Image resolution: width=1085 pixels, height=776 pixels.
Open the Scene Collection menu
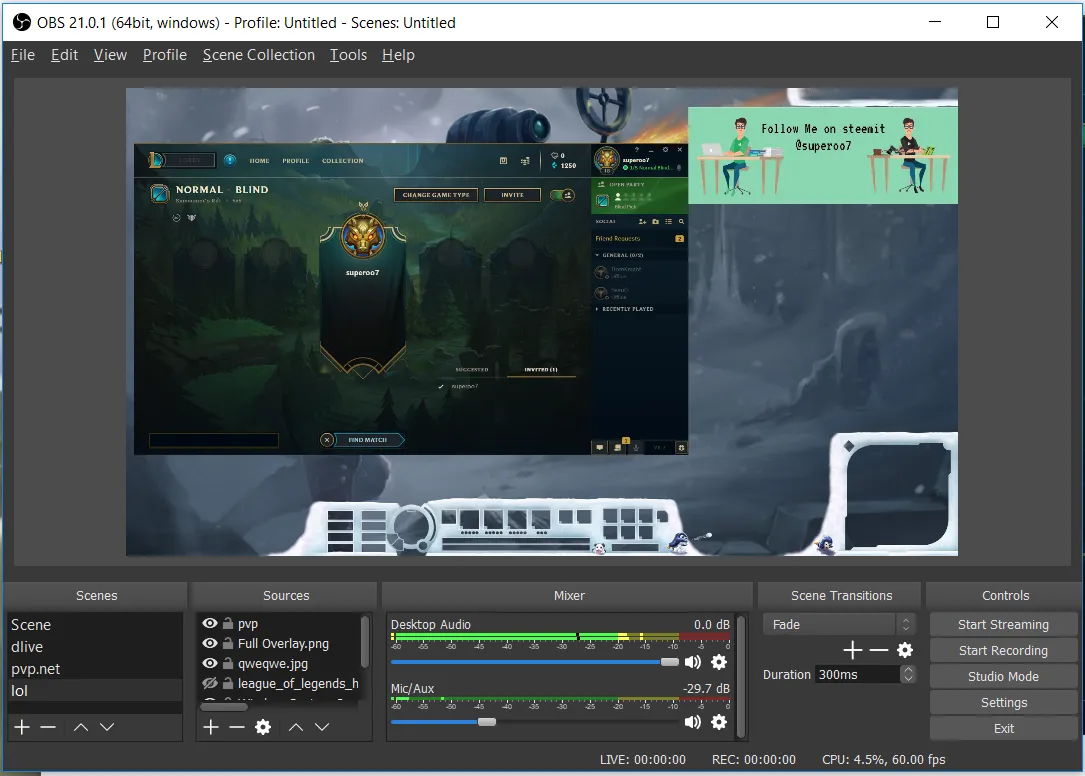point(259,55)
